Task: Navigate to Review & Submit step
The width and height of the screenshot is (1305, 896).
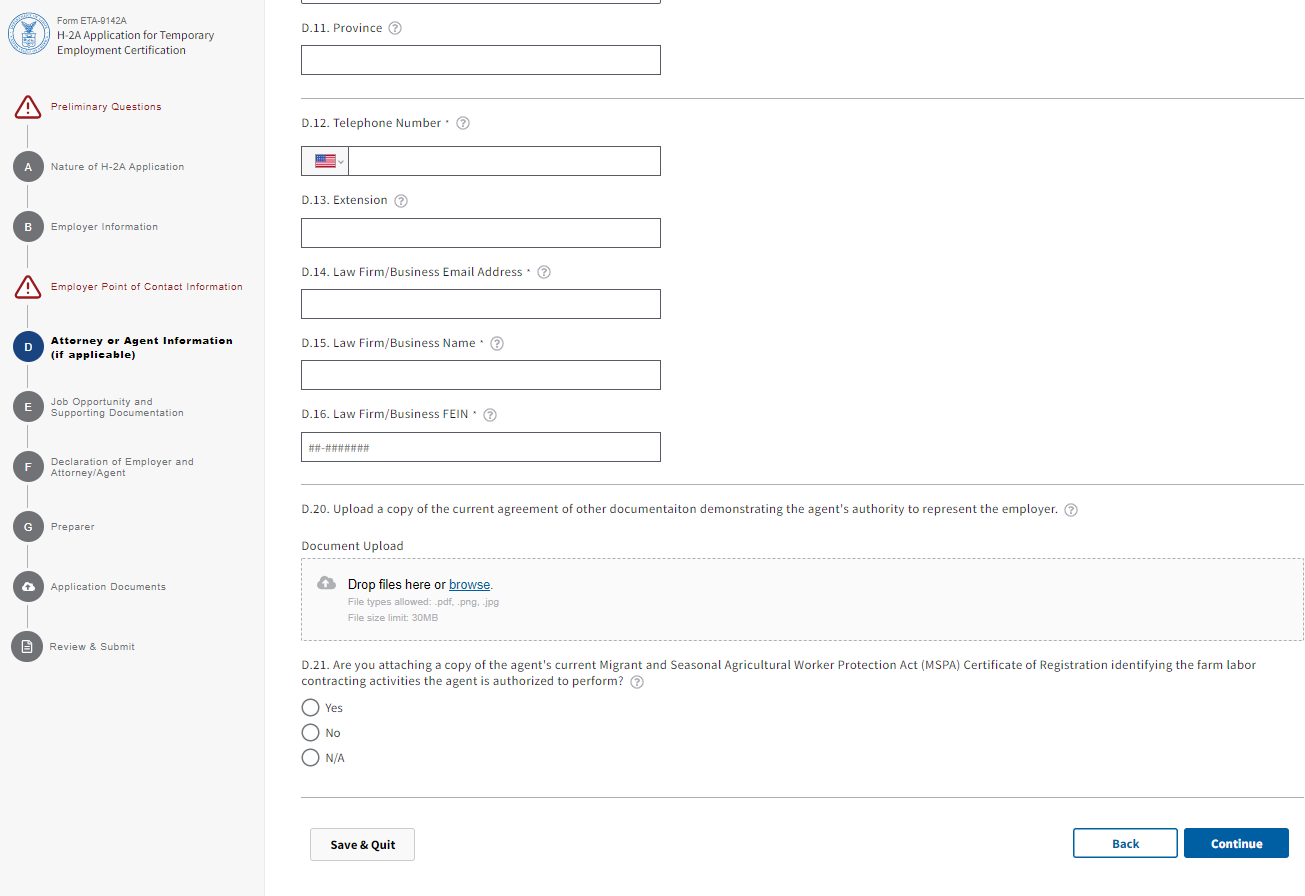Action: tap(92, 647)
